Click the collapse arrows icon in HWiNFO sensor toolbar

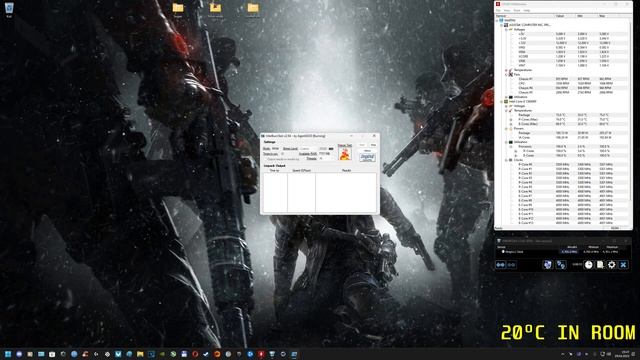point(511,265)
